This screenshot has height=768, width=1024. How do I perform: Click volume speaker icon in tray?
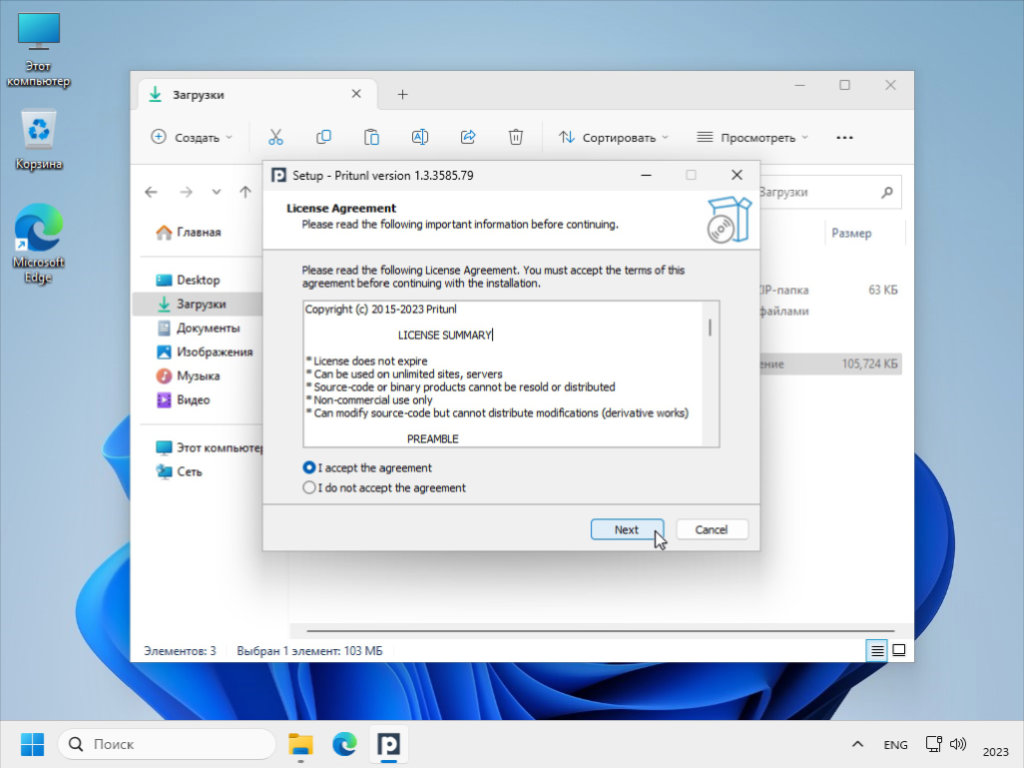[x=957, y=744]
